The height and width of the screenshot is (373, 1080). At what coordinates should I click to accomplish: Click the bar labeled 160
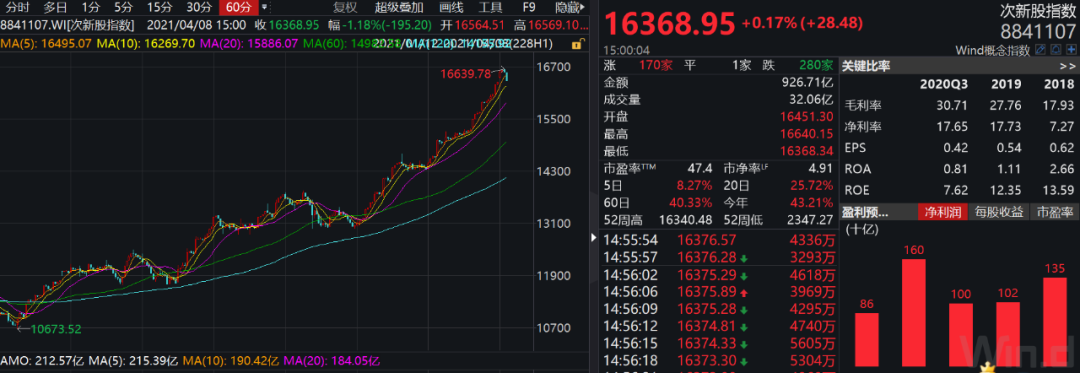click(x=914, y=312)
